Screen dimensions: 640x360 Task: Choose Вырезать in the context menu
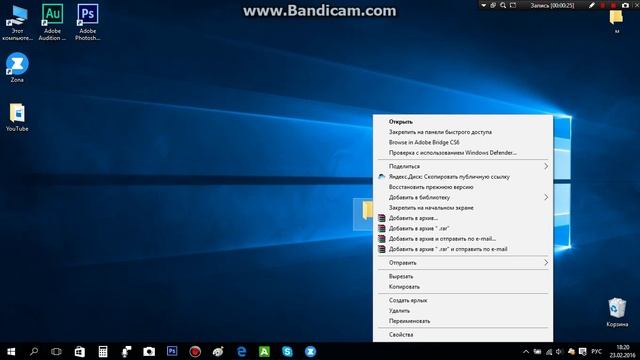[x=463, y=276]
